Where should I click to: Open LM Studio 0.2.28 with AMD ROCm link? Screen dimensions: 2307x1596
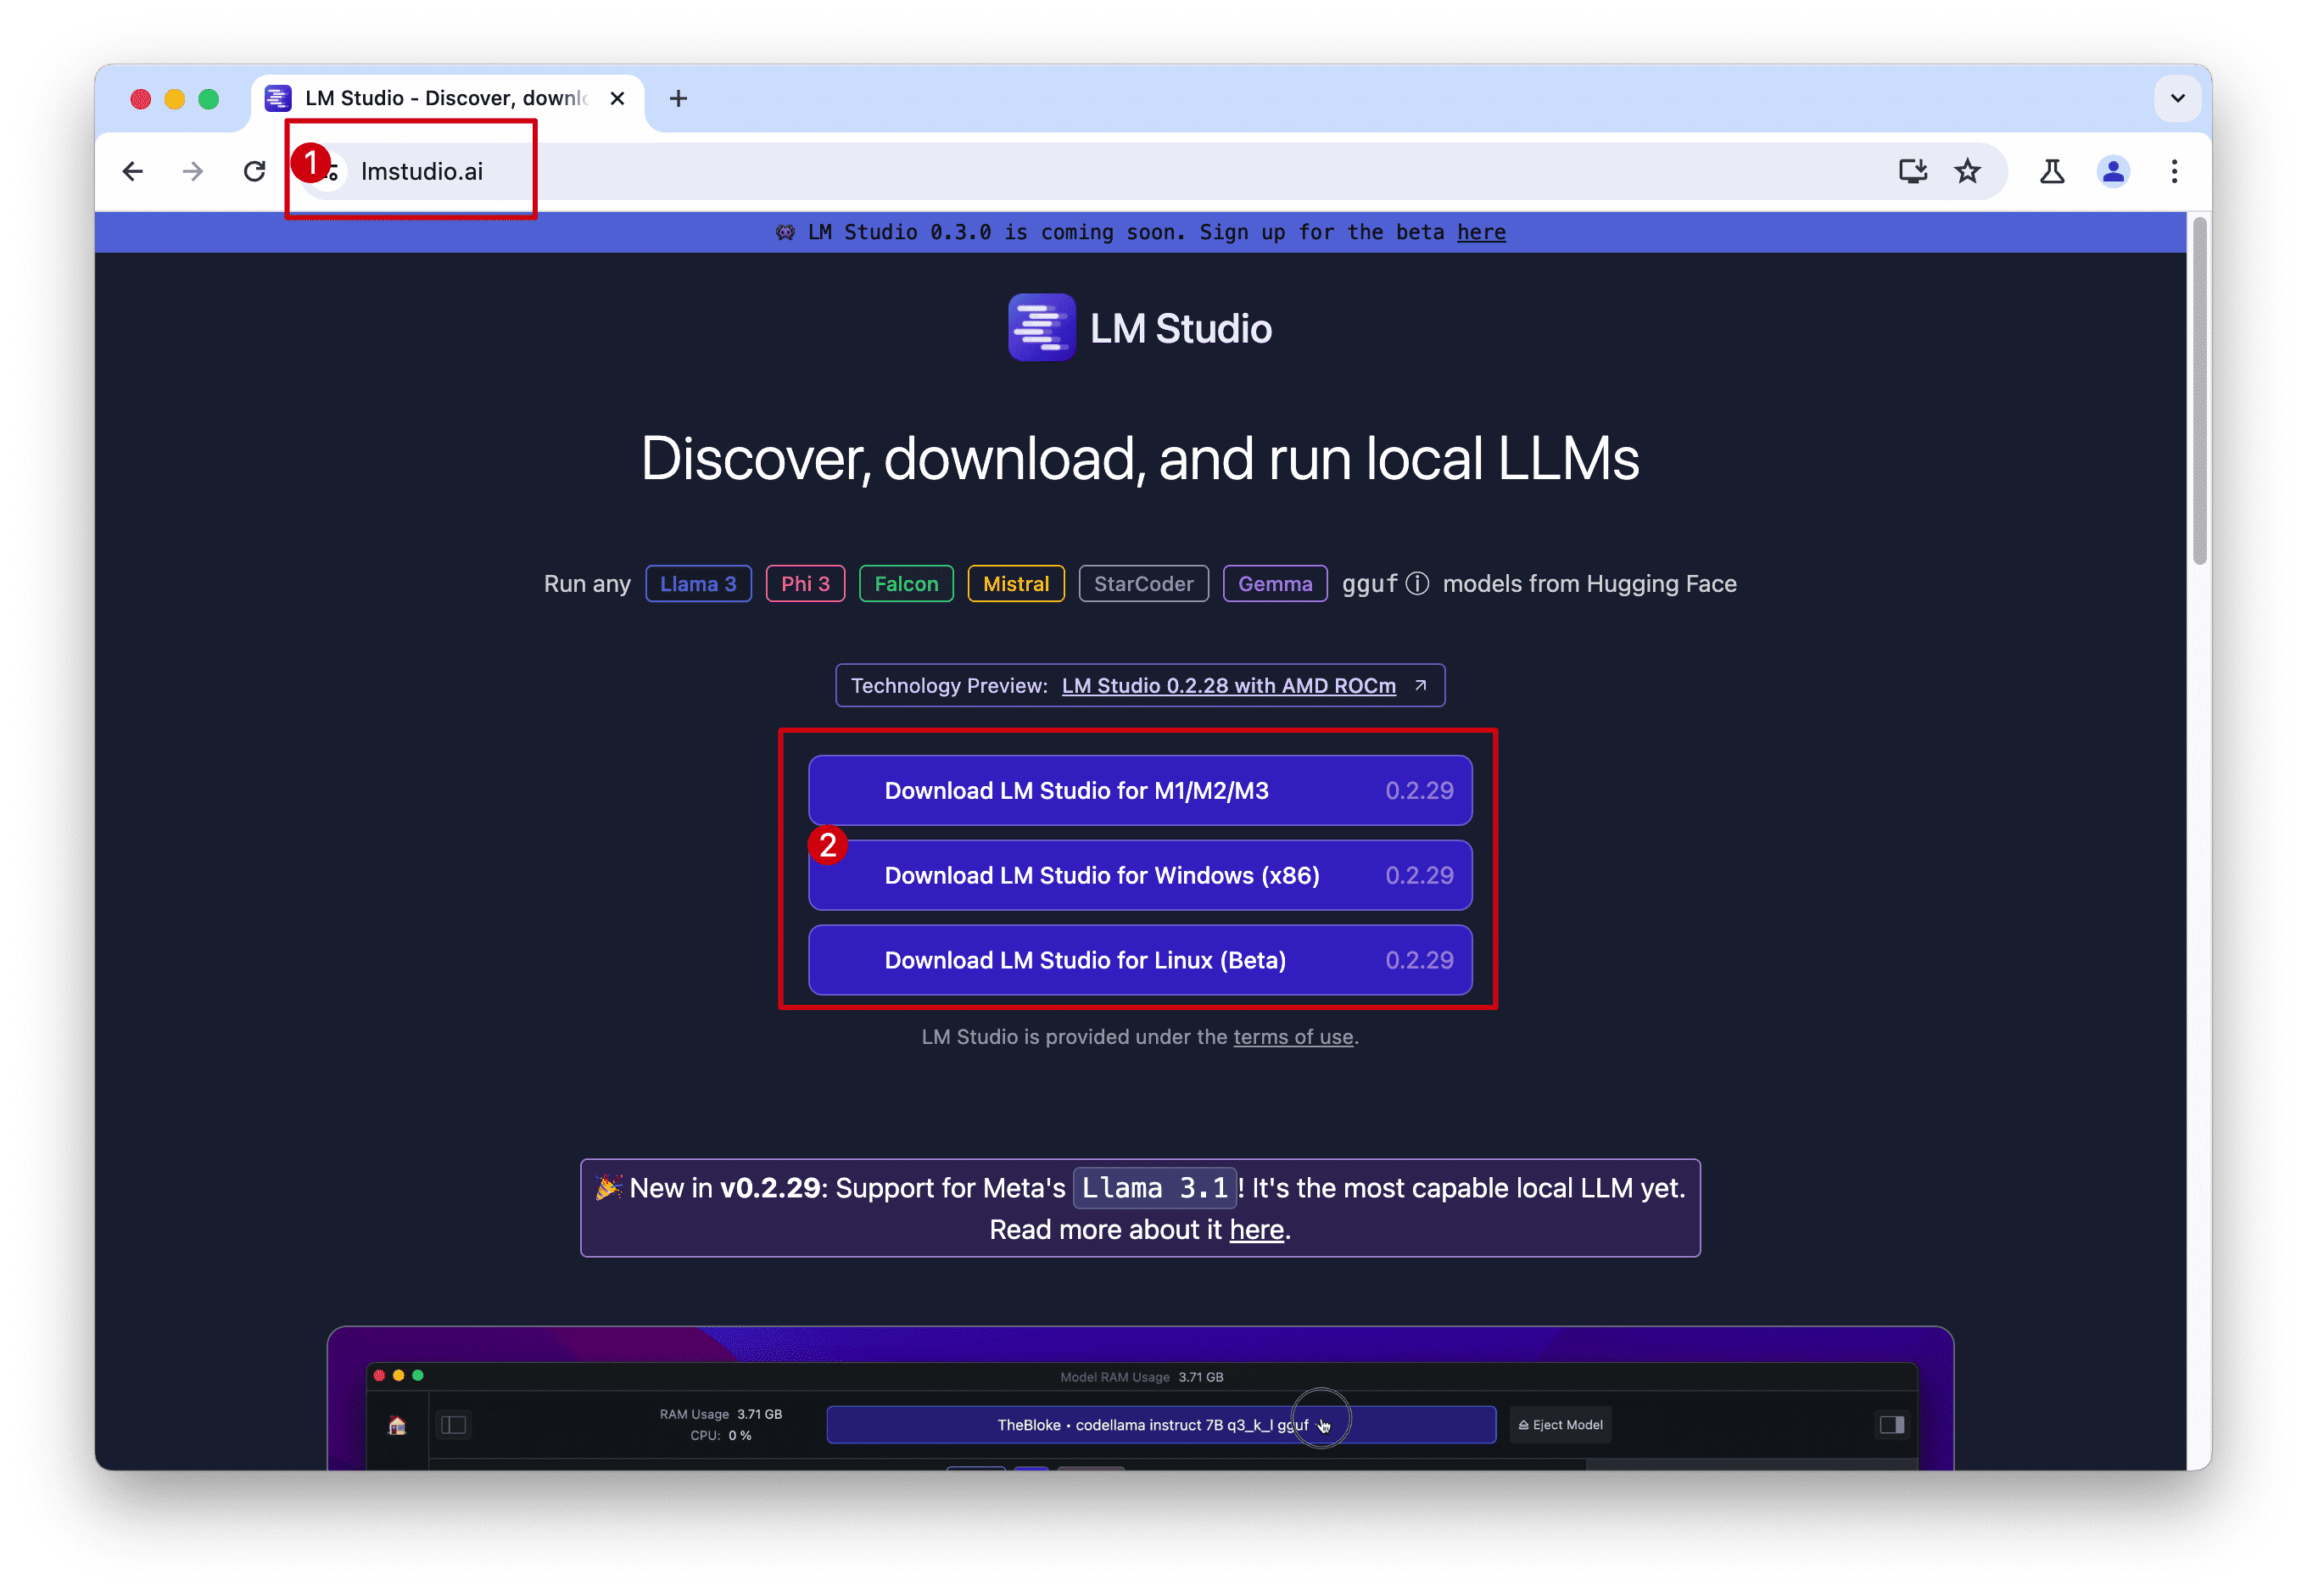pos(1227,685)
